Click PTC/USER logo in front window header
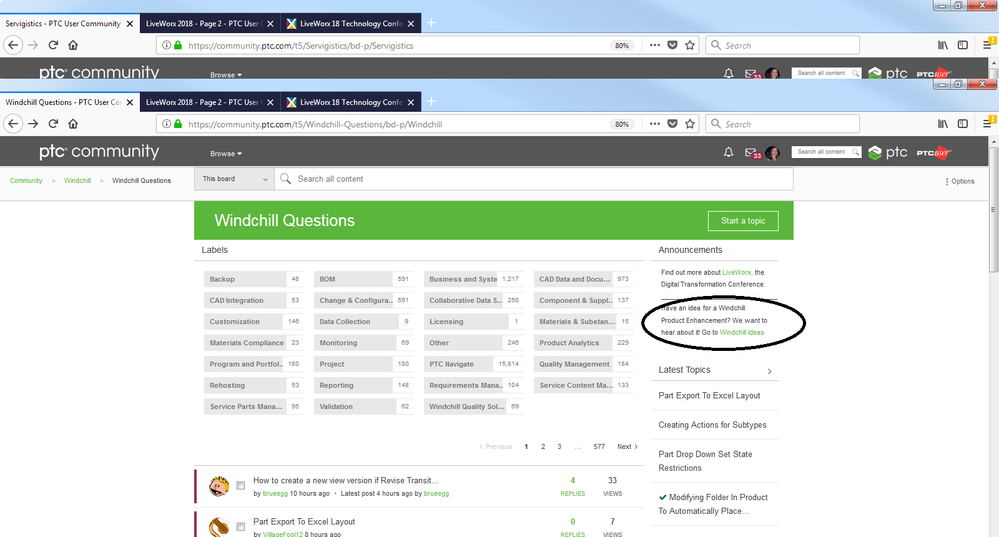The height and width of the screenshot is (537, 999). point(933,152)
